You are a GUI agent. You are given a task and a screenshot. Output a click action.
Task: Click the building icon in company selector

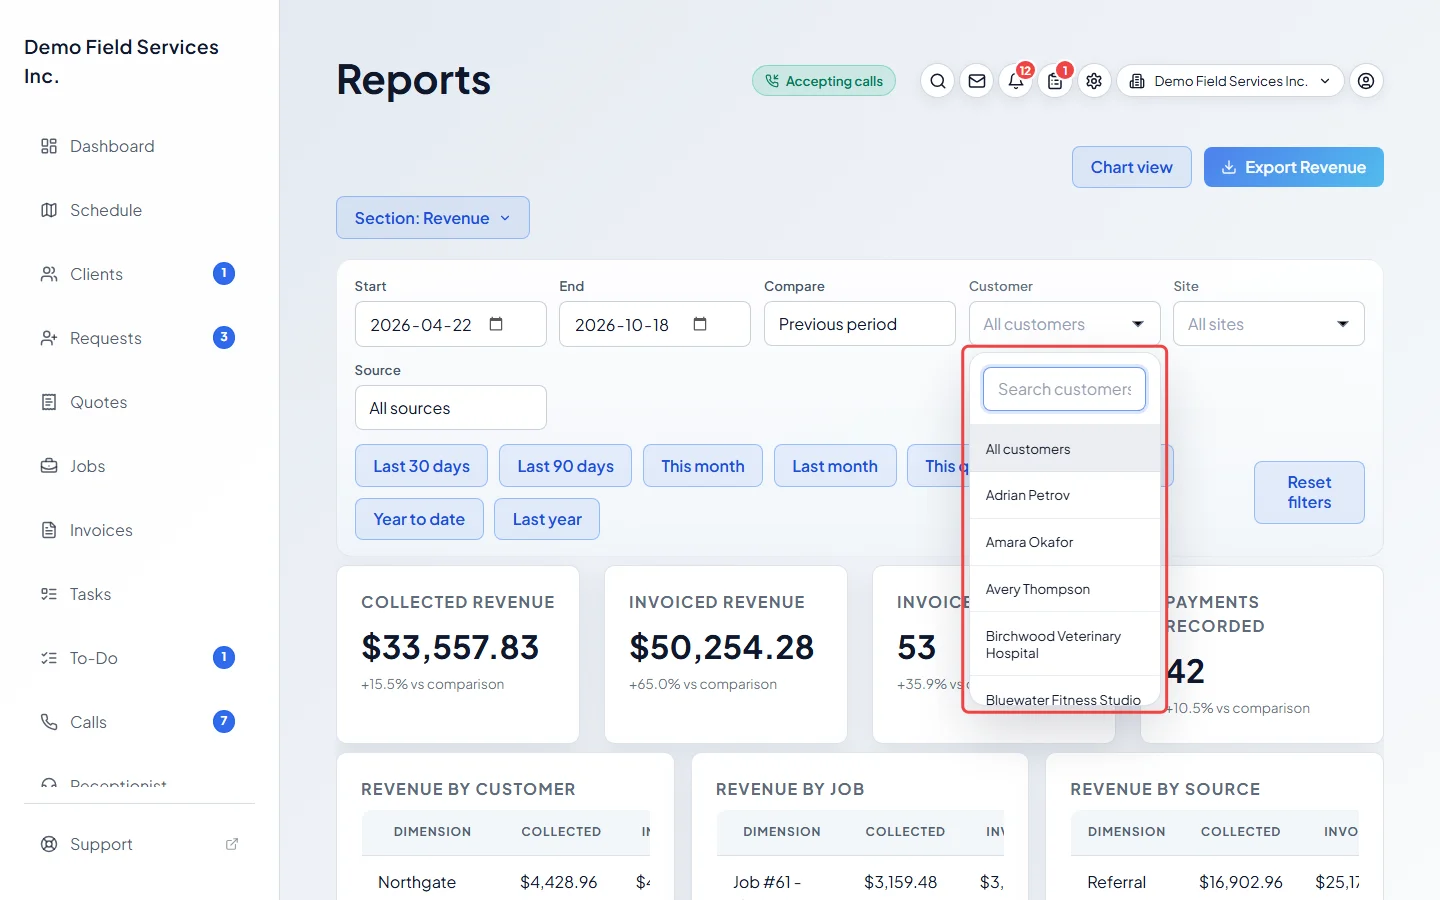coord(1137,81)
